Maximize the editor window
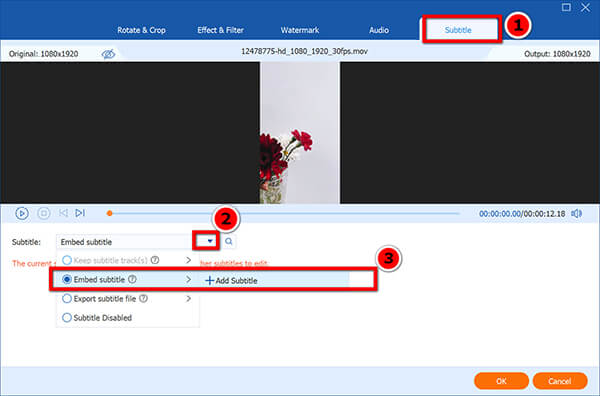 point(566,7)
